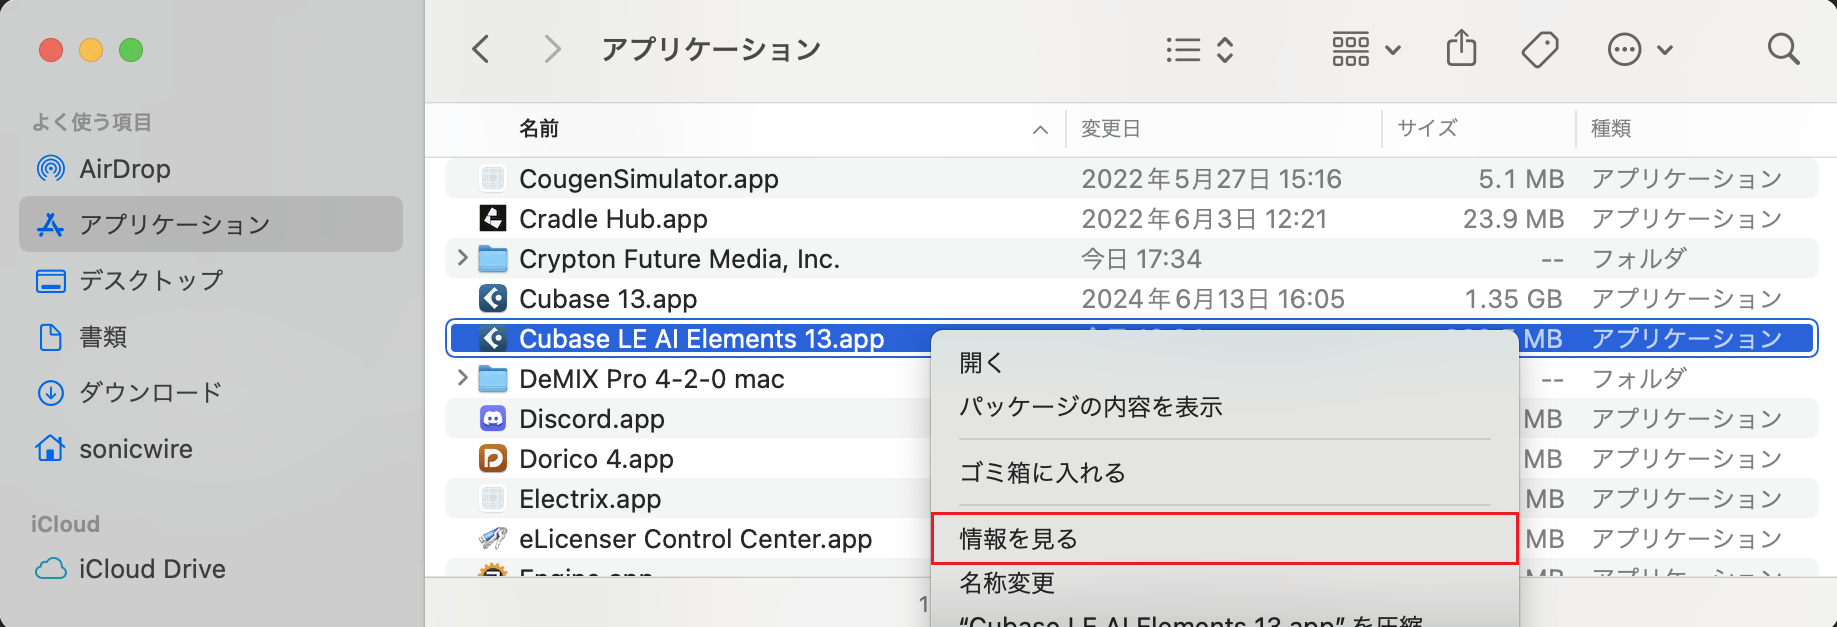The image size is (1837, 627).
Task: Click the Share icon in toolbar
Action: tap(1461, 48)
